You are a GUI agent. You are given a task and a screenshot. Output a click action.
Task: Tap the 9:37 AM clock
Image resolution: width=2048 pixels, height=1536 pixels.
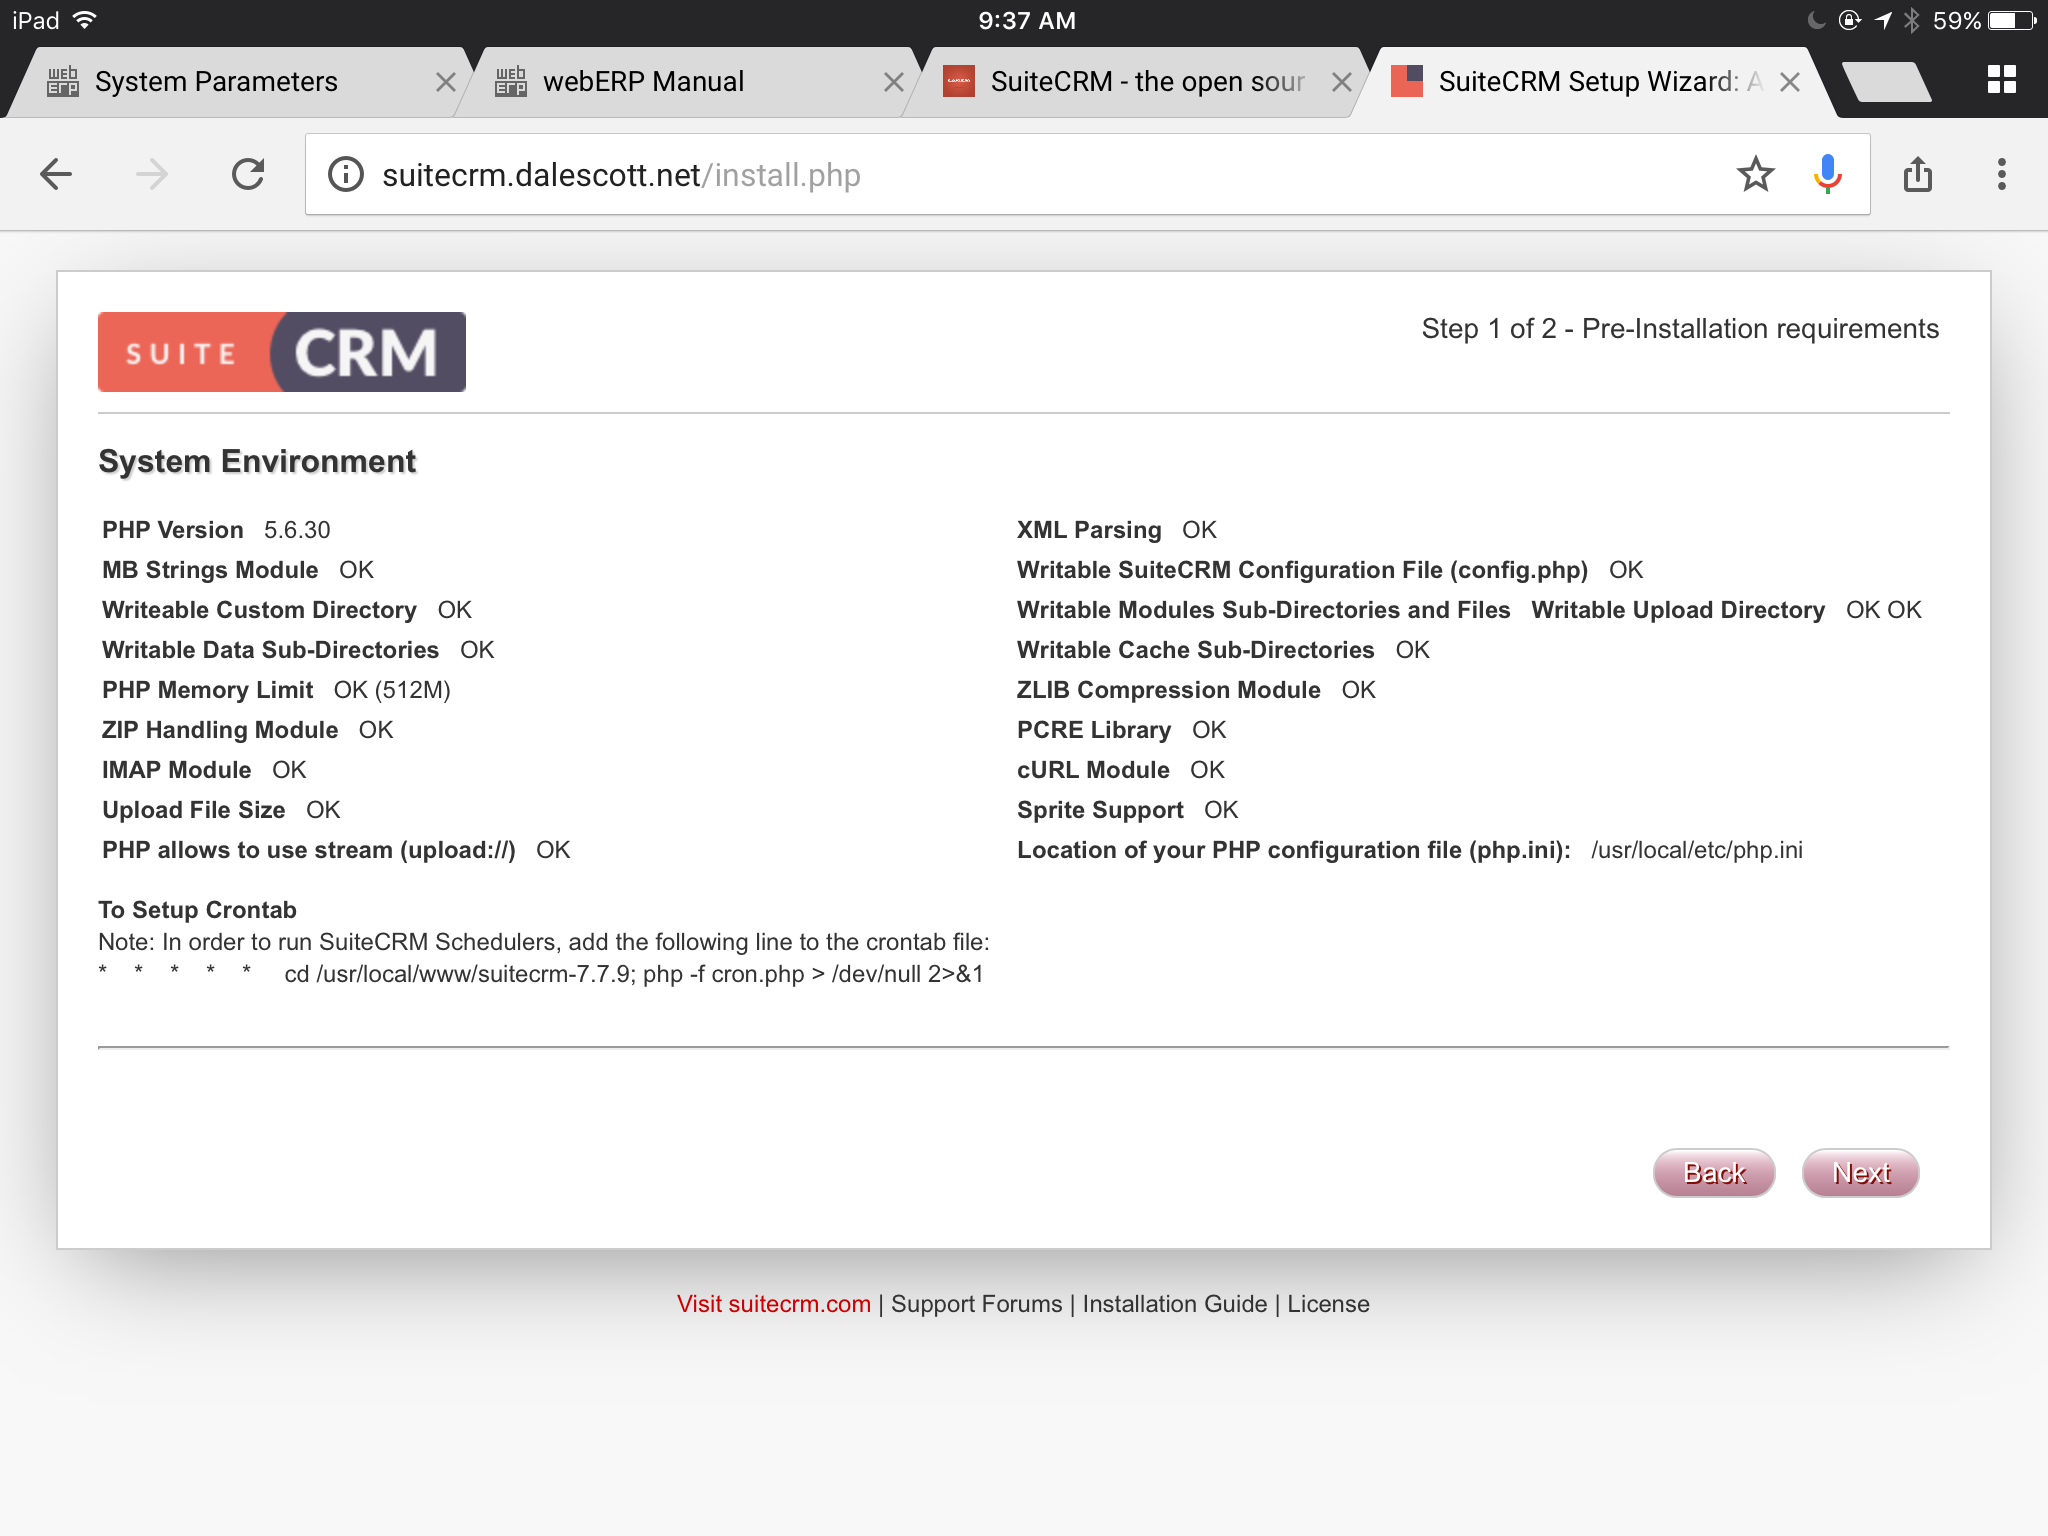[x=1027, y=21]
